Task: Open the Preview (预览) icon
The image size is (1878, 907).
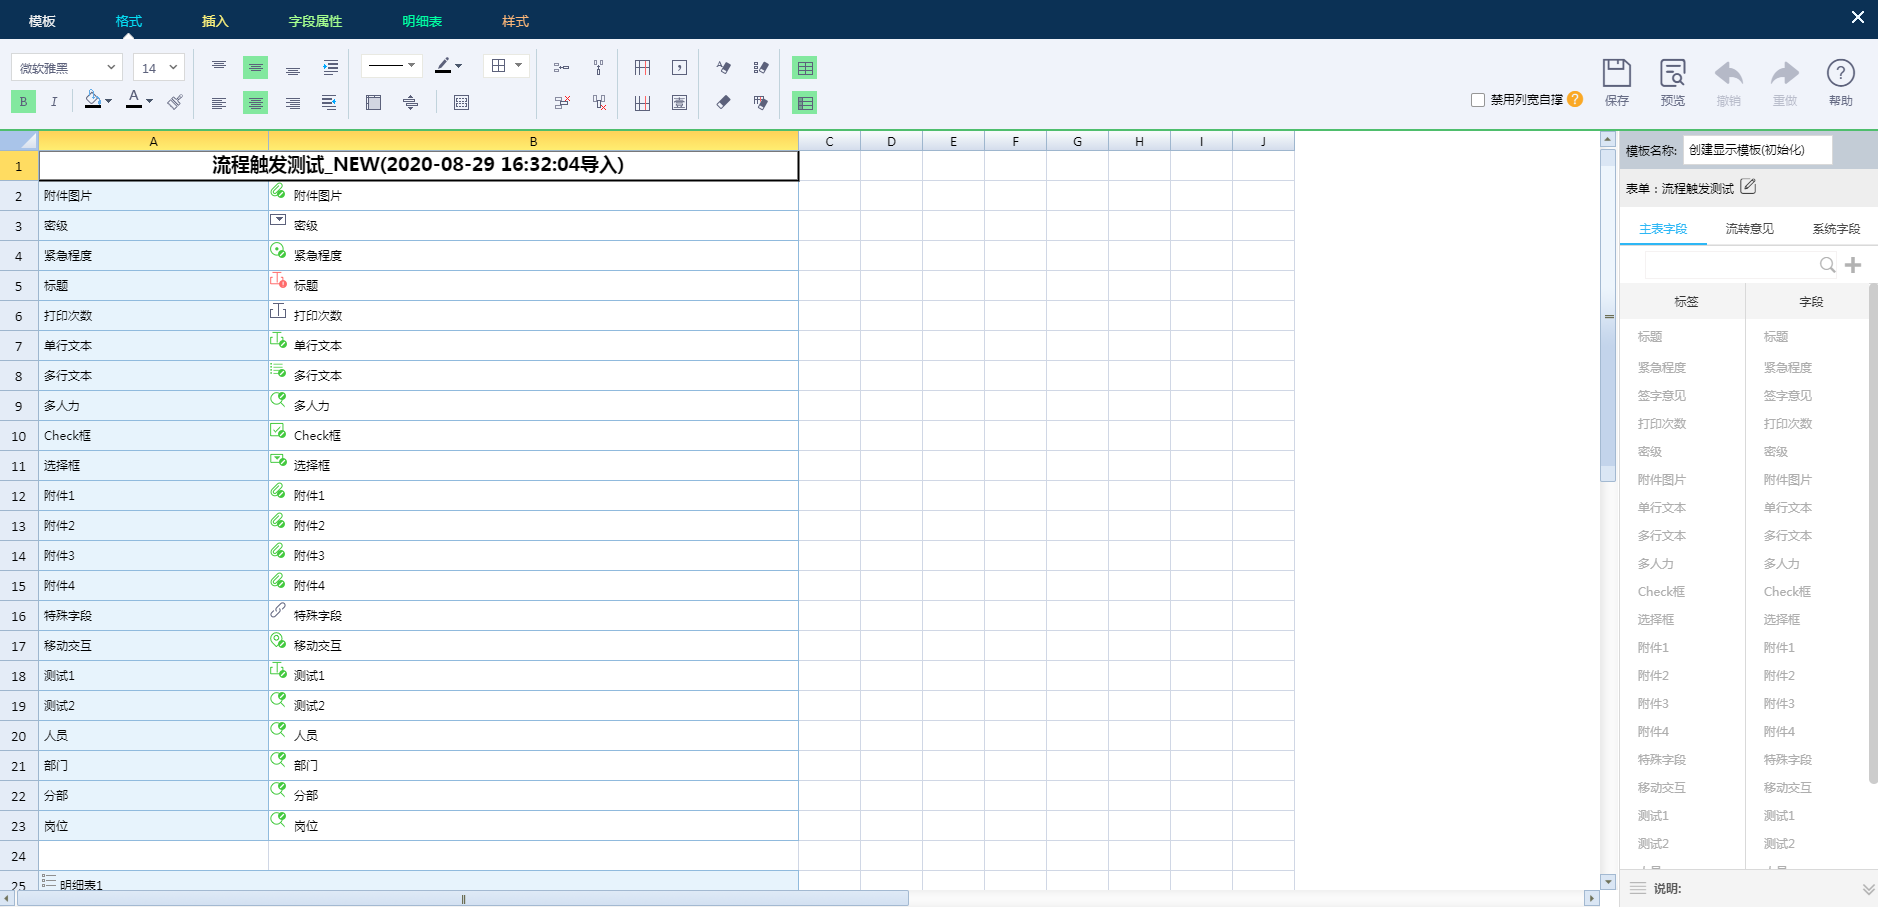Action: click(x=1672, y=81)
